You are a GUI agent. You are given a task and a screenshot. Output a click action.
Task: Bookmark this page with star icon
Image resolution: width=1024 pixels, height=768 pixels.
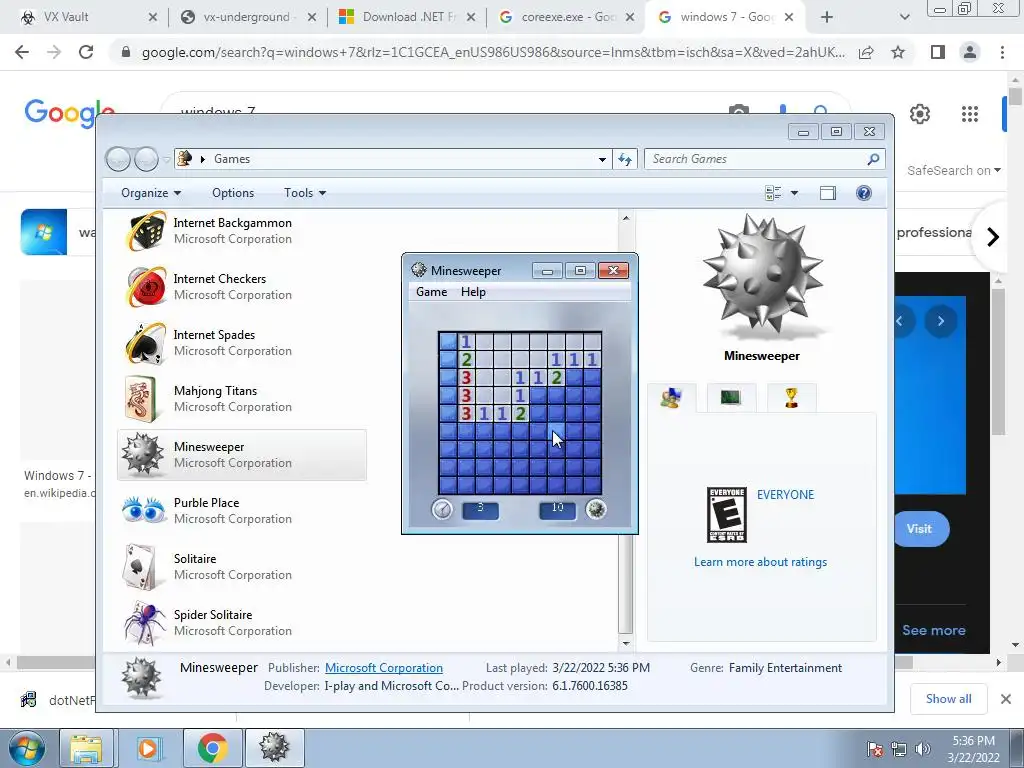pyautogui.click(x=898, y=52)
